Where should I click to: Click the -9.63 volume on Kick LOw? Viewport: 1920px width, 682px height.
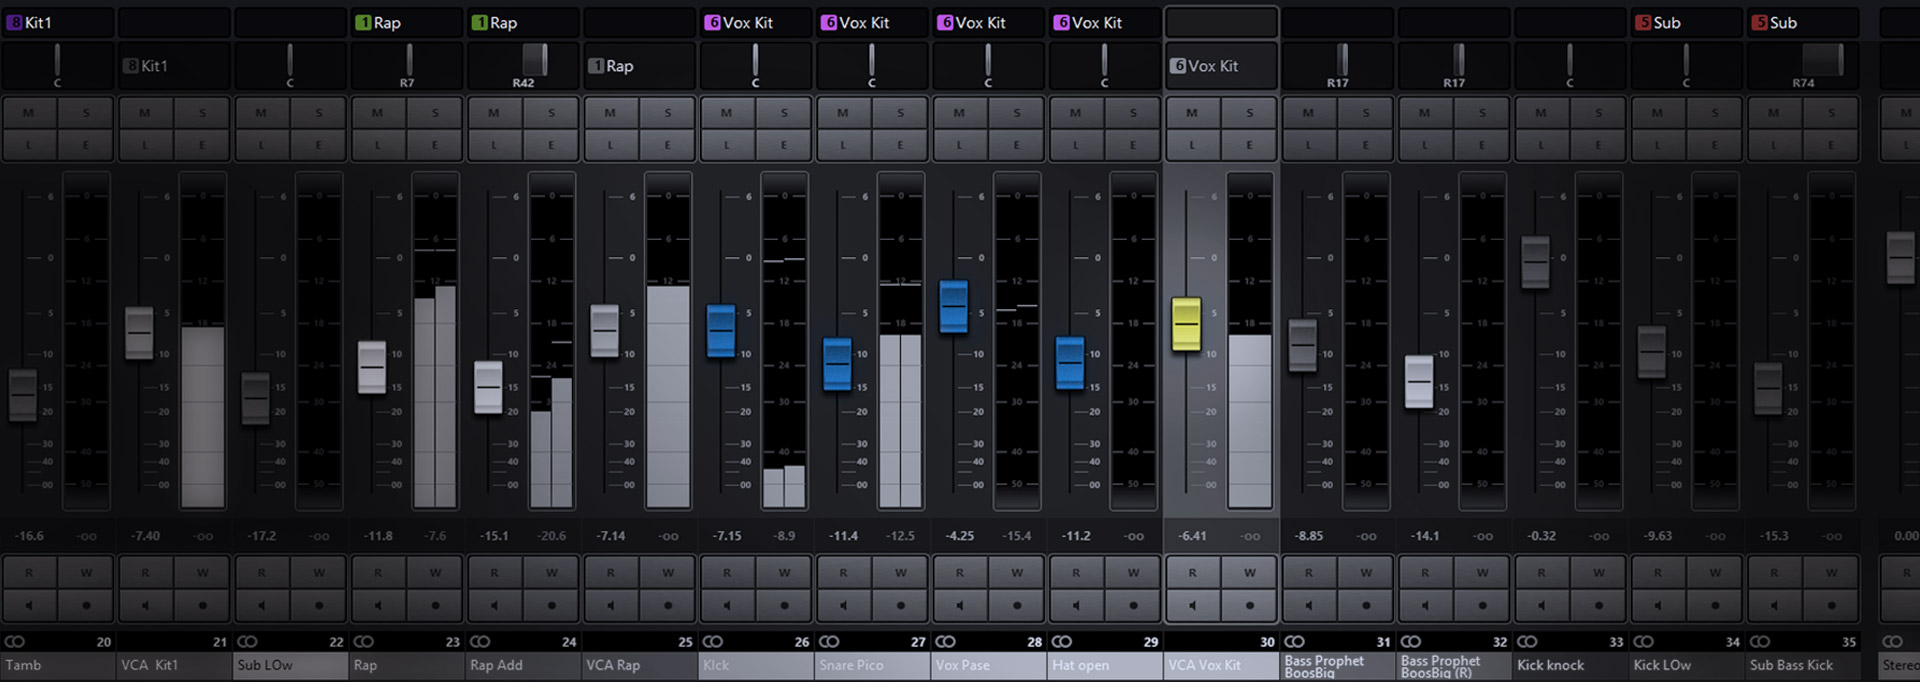tap(1658, 536)
